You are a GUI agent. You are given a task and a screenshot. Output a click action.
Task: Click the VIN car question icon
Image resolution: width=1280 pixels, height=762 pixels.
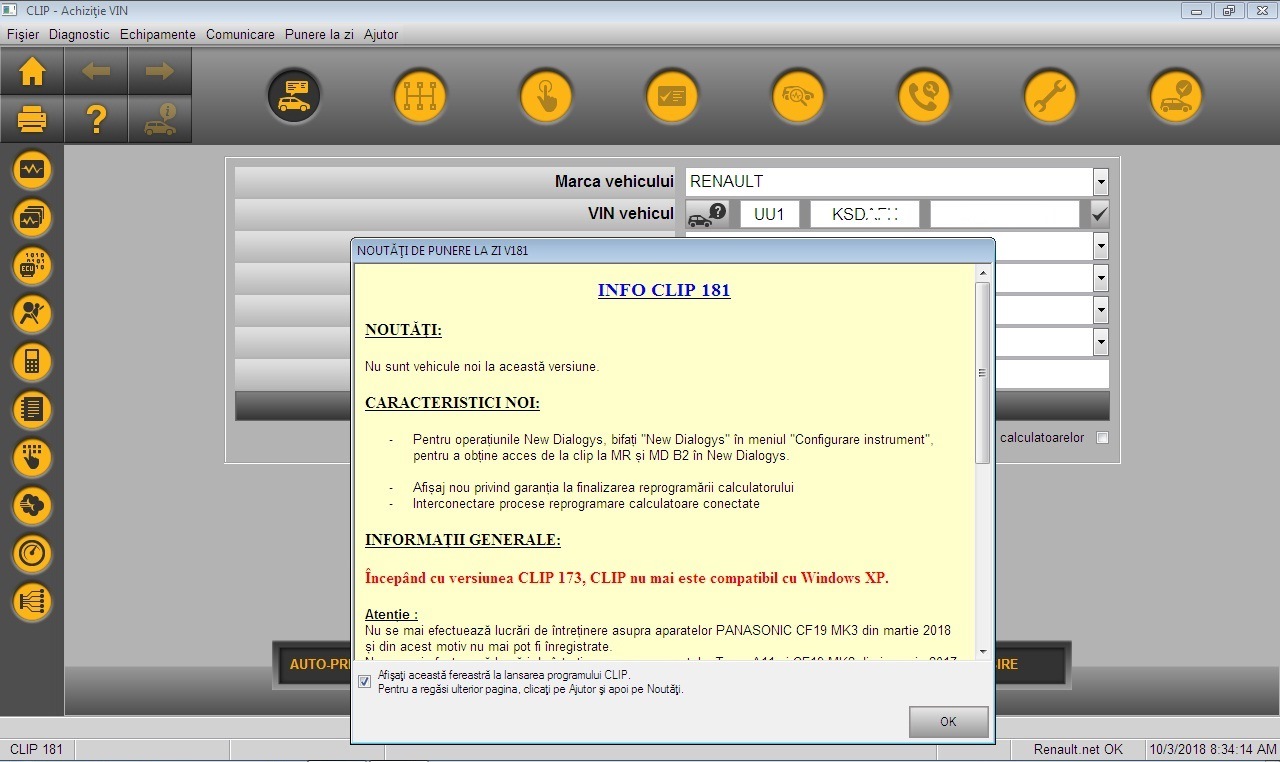pos(709,214)
